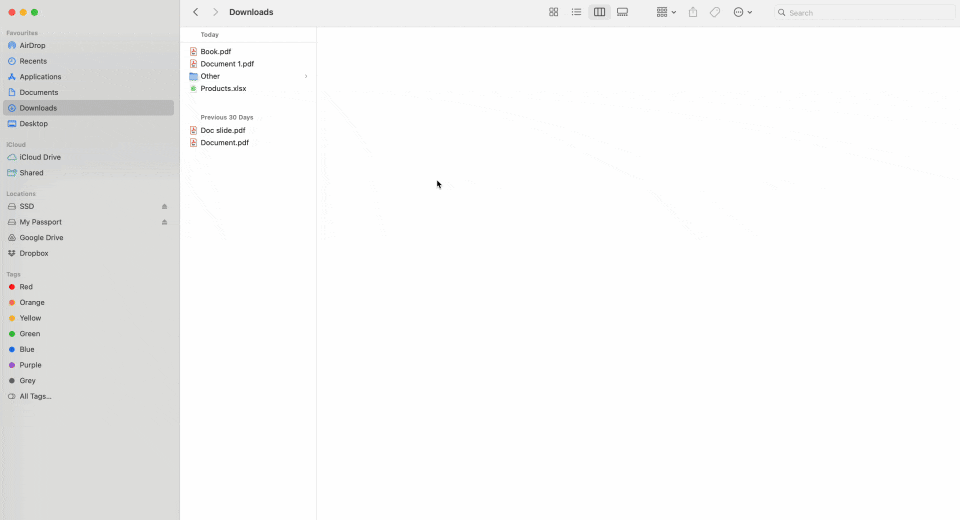Click the Book.pdf PDF icon
This screenshot has height=520, width=960.
coord(193,51)
